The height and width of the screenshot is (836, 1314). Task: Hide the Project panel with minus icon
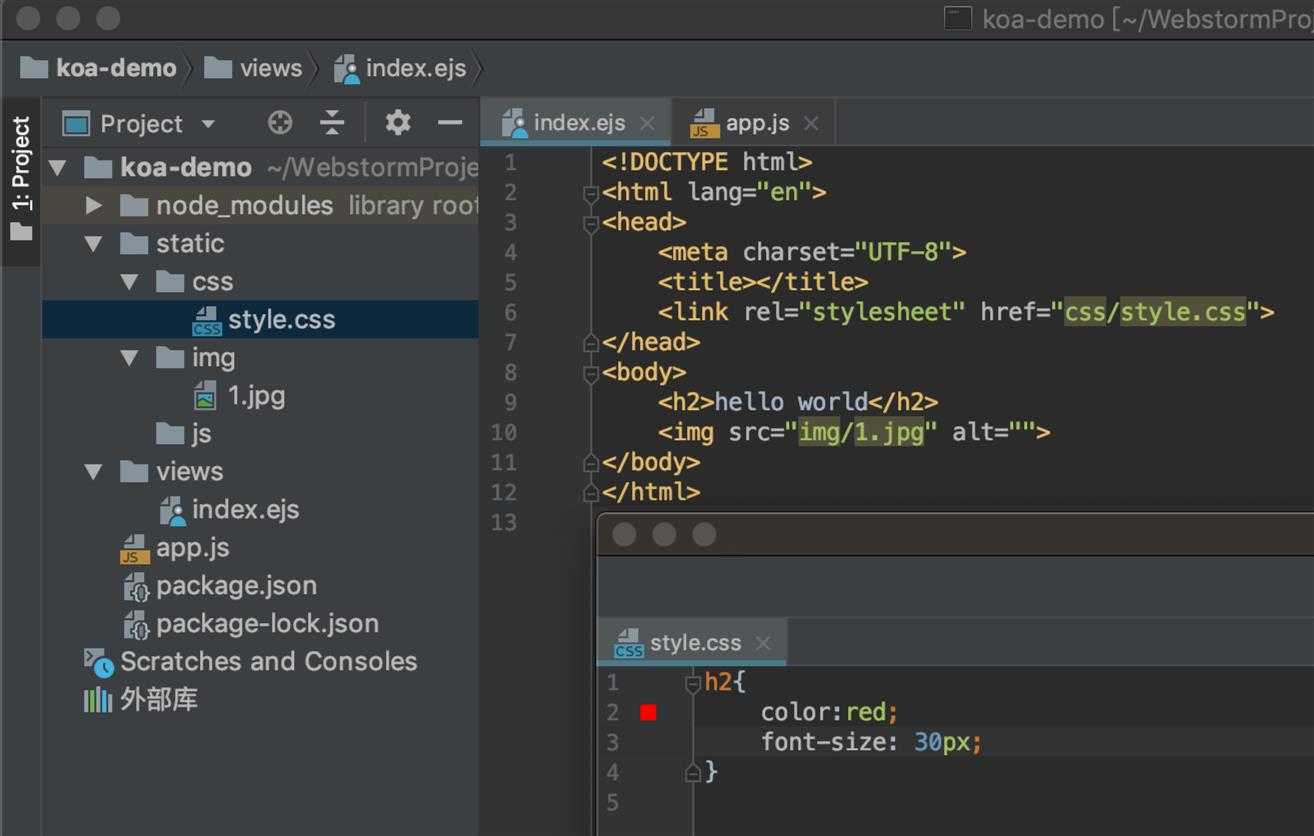point(450,123)
